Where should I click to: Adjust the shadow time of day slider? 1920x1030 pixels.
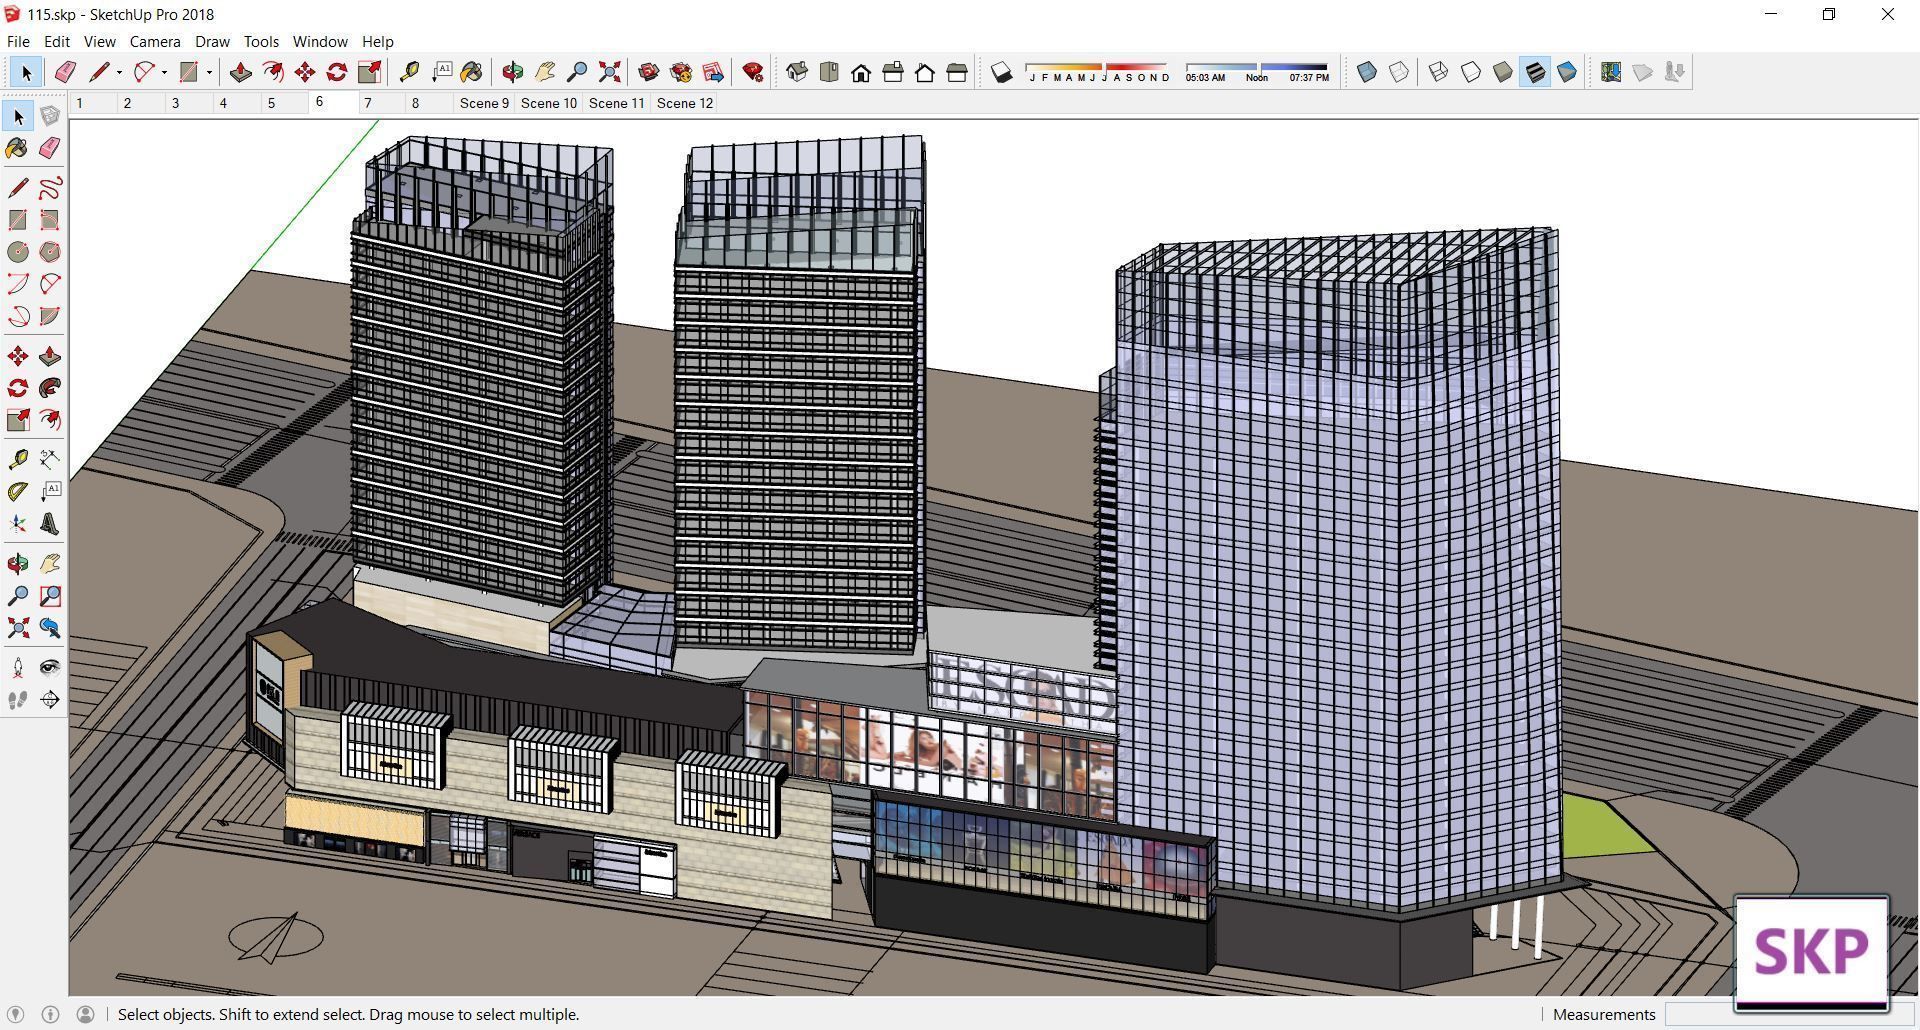click(1257, 72)
